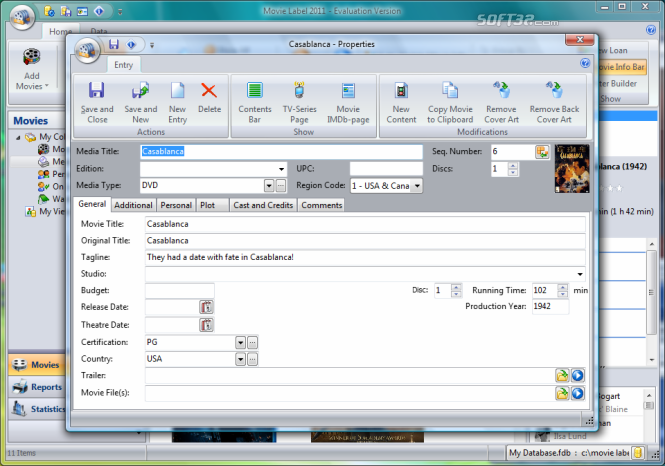Viewport: 665px width, 466px height.
Task: Increase the Discs count spinner
Action: click(513, 166)
